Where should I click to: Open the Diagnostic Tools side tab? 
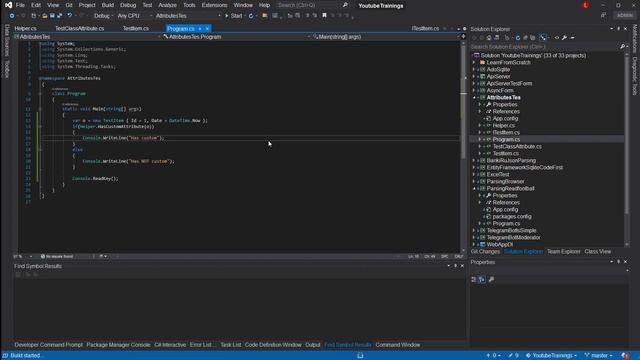635,76
